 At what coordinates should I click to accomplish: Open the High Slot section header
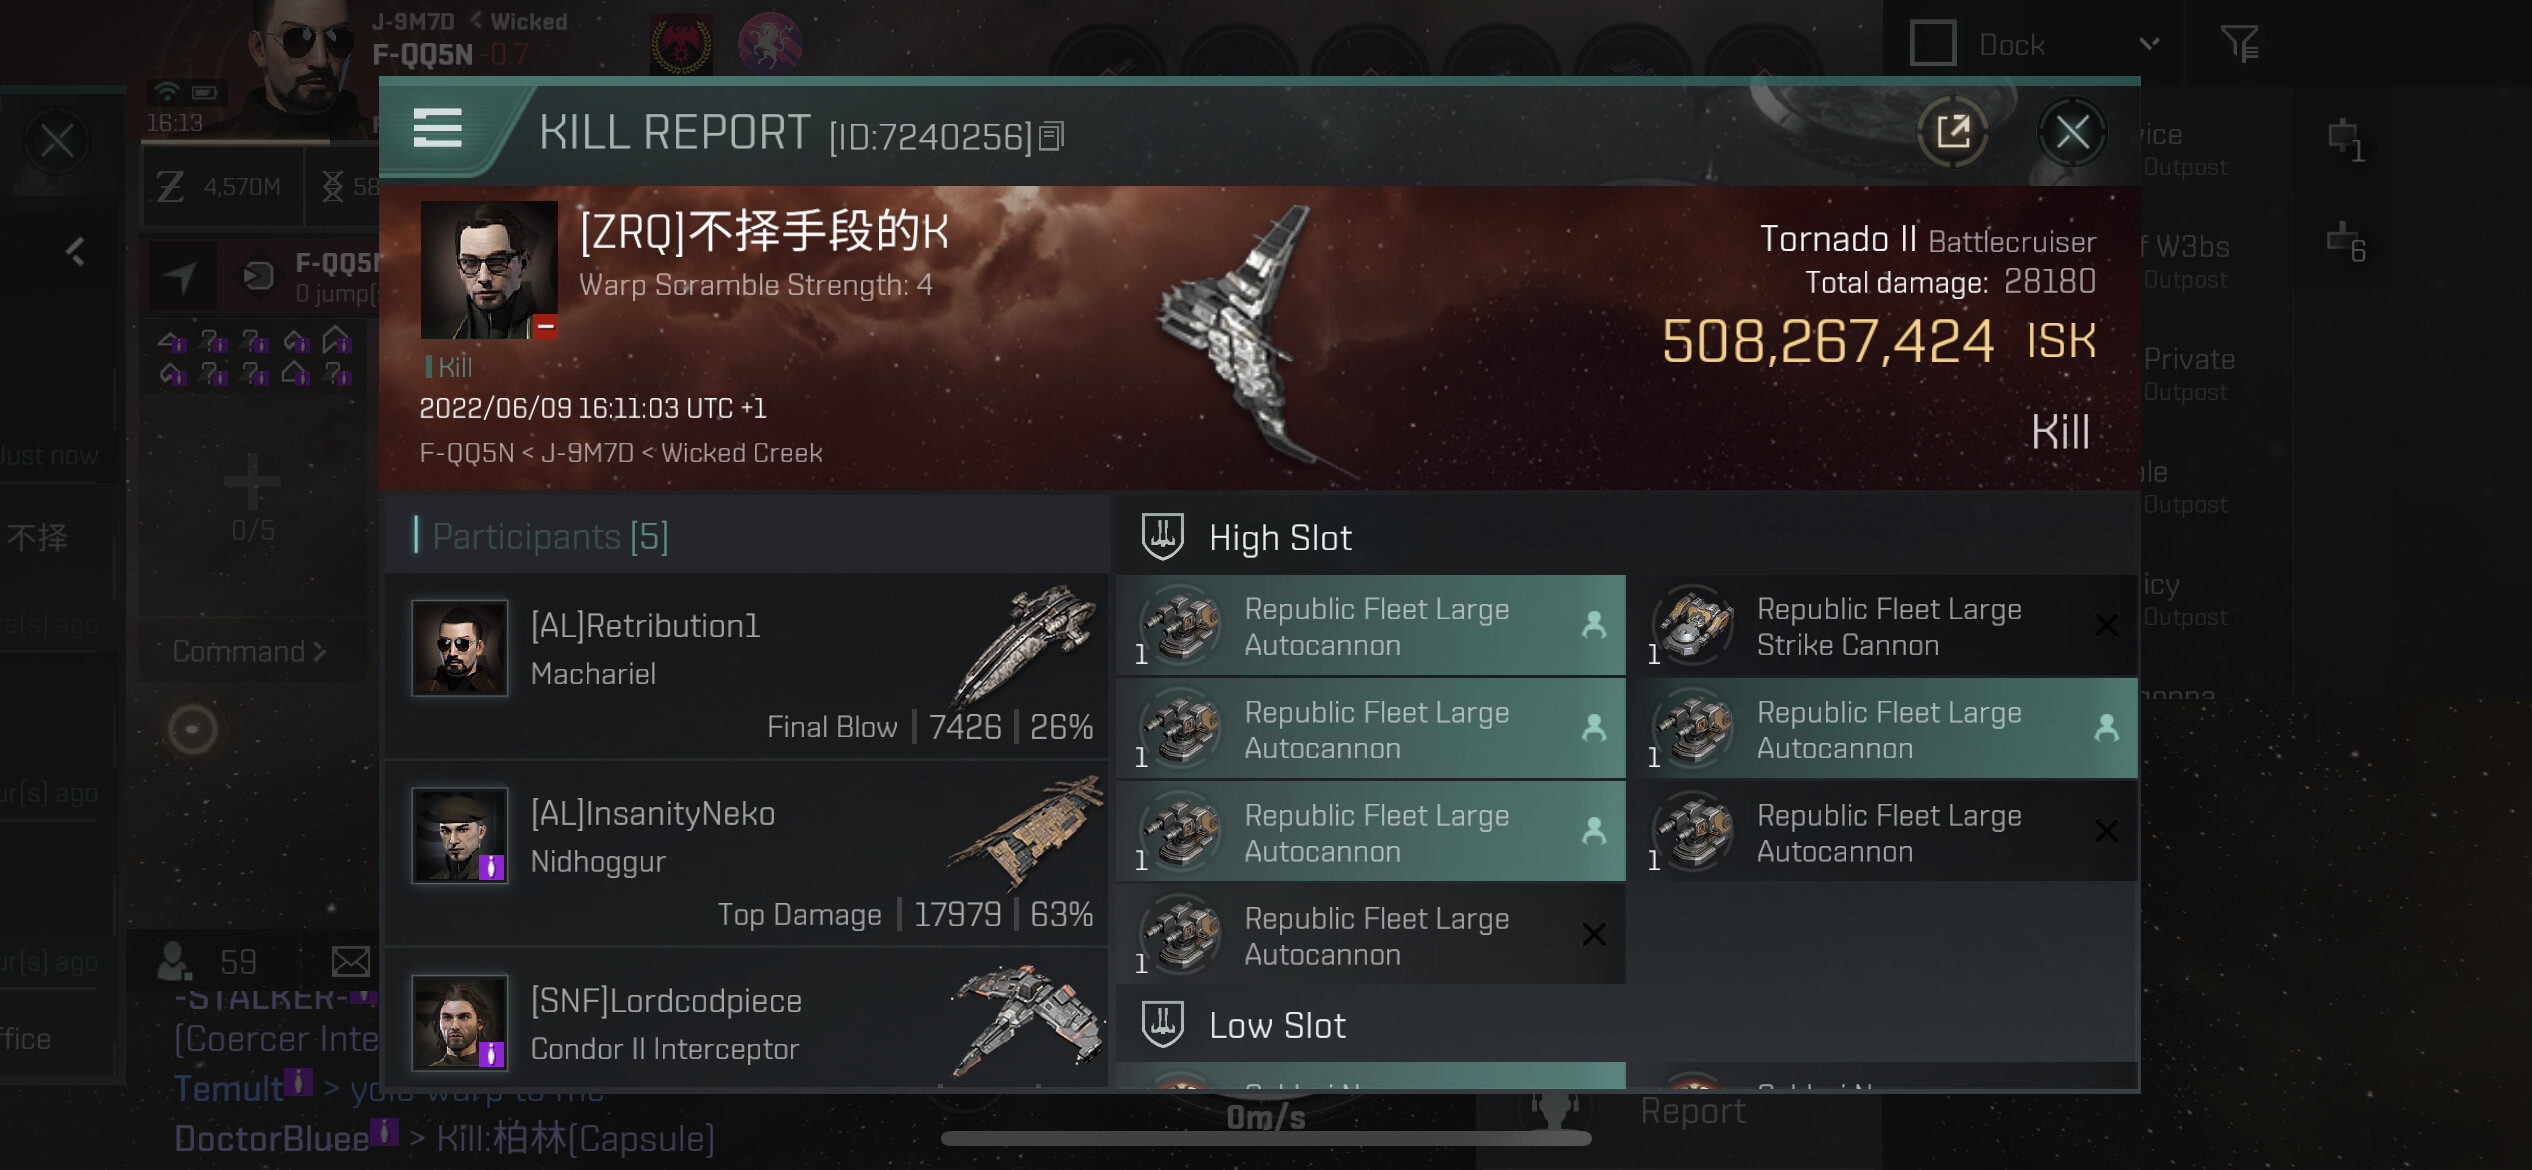coord(1280,538)
